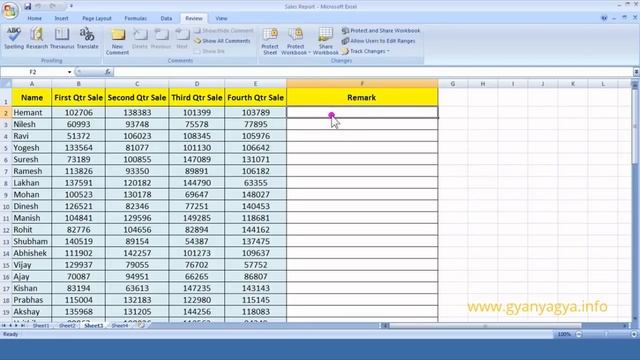
Task: Insert a New Comment
Action: [x=118, y=41]
